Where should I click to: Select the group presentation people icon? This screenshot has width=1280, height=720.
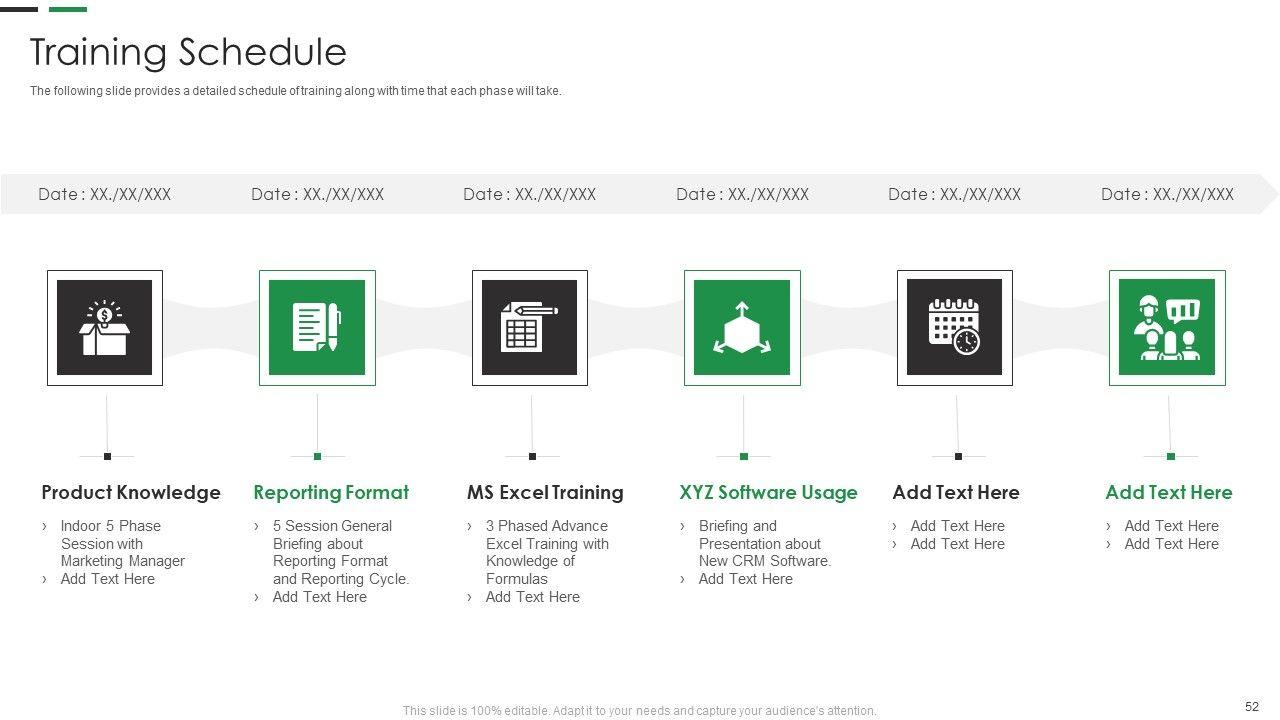click(1167, 328)
